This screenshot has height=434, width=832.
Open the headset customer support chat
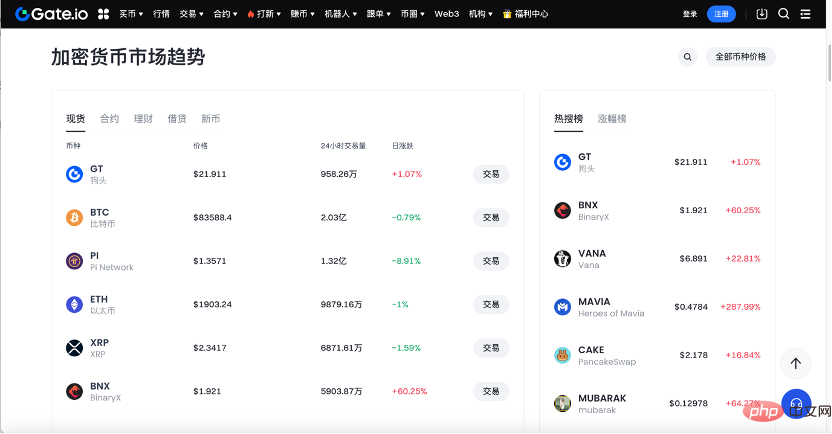point(795,403)
